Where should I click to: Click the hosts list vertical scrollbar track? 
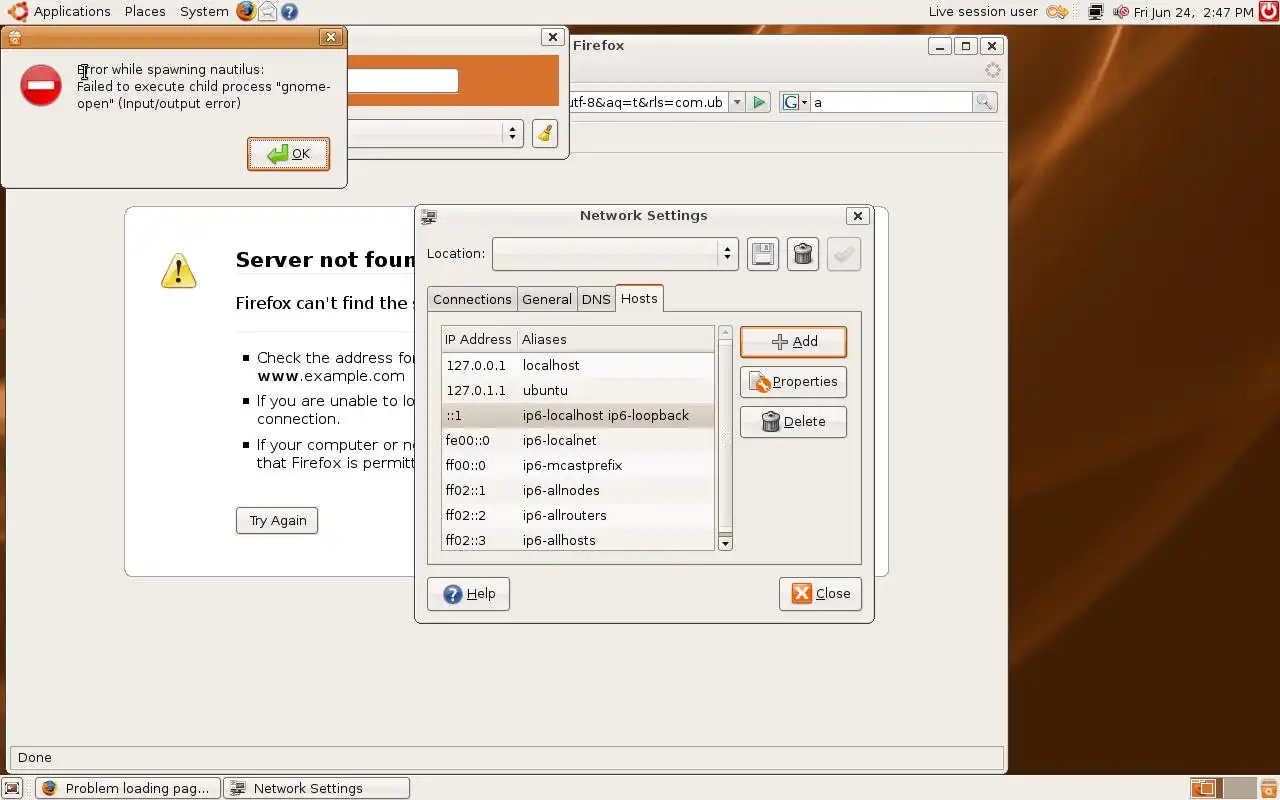tap(726, 438)
